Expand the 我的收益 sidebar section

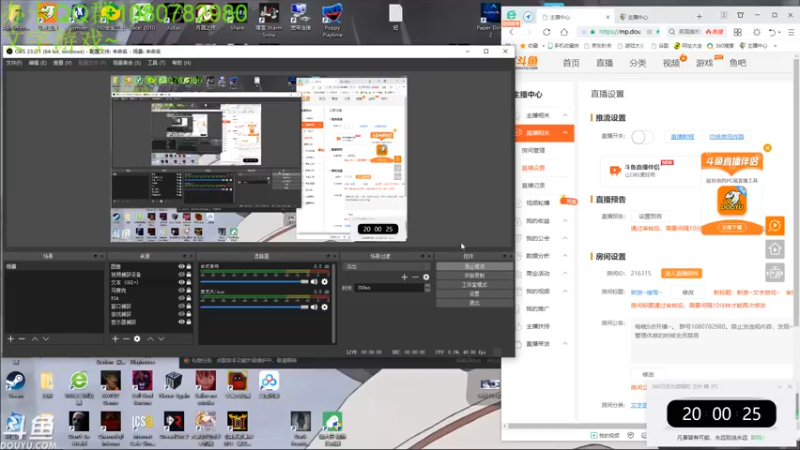point(565,221)
